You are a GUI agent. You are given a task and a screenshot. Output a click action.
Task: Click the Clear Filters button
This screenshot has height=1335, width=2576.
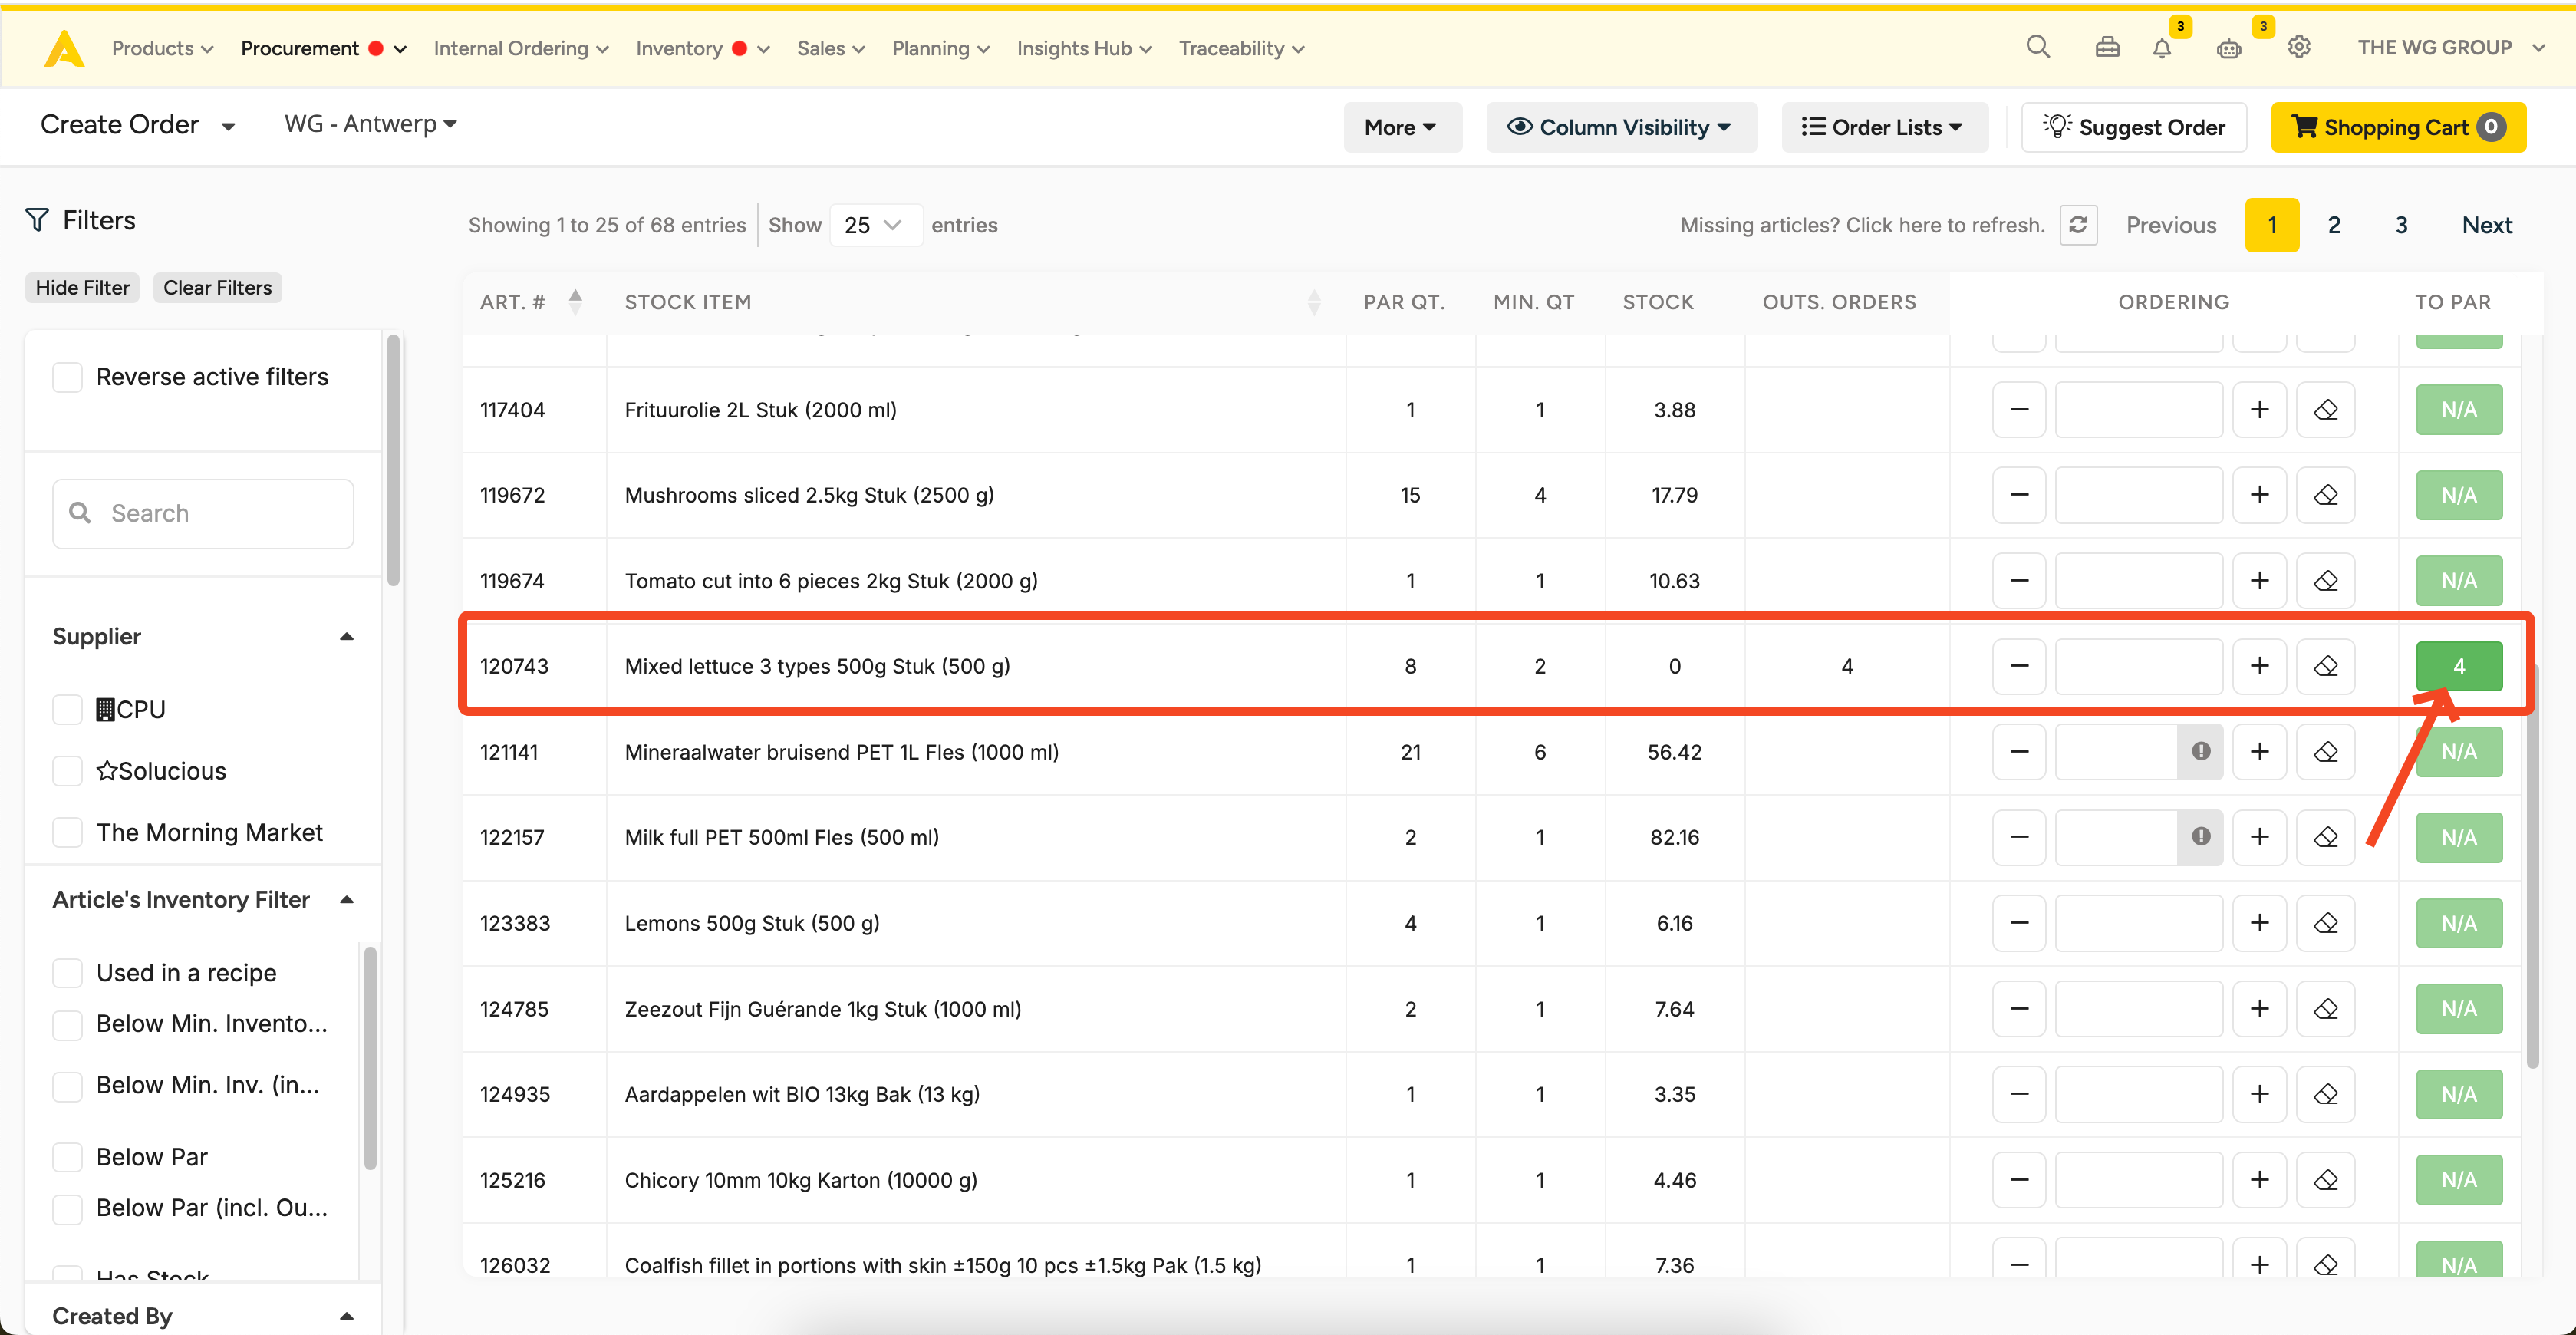pos(217,288)
